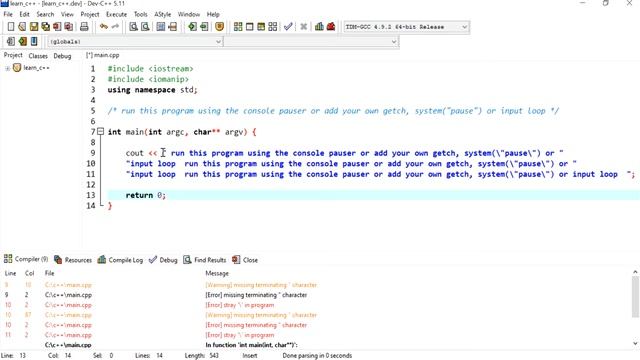Click the first icon on second toolbar row
Image resolution: width=640 pixels, height=360 pixels.
tap(11, 41)
